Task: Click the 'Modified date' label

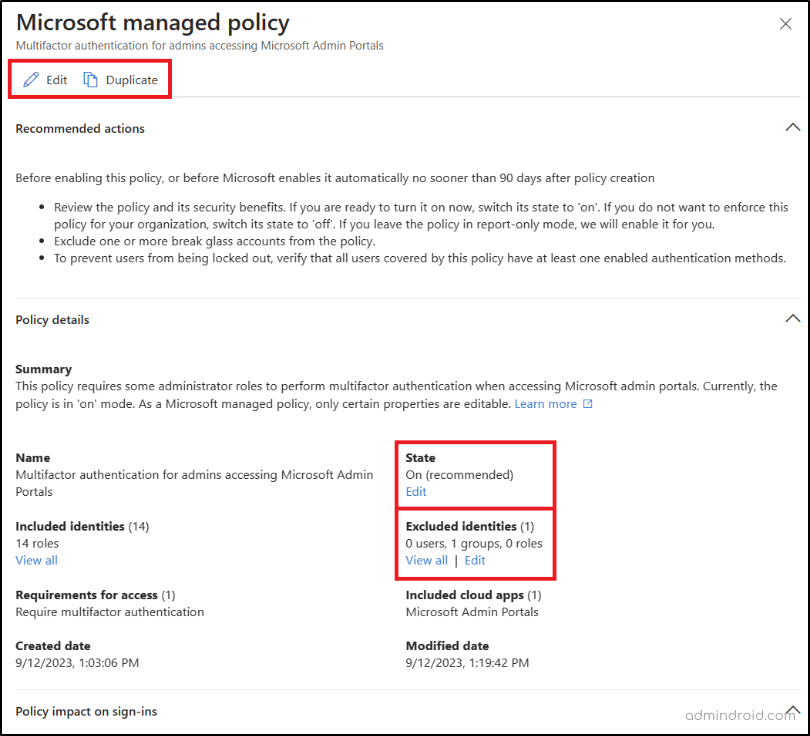Action: (447, 646)
